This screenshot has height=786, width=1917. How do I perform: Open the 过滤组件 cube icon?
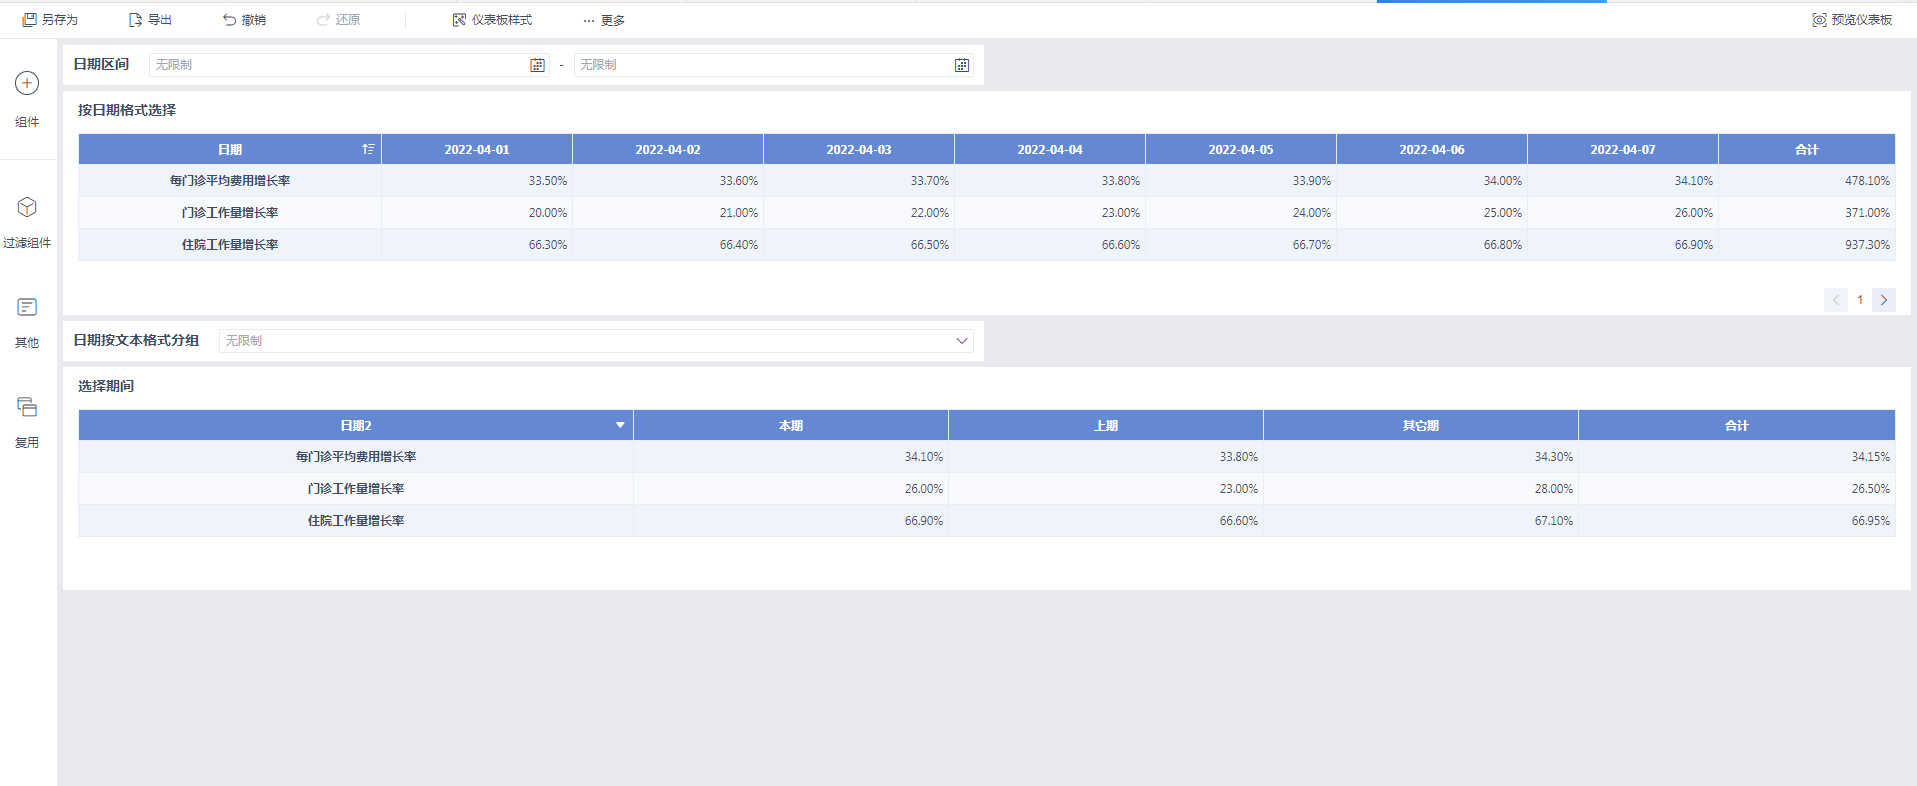coord(27,207)
